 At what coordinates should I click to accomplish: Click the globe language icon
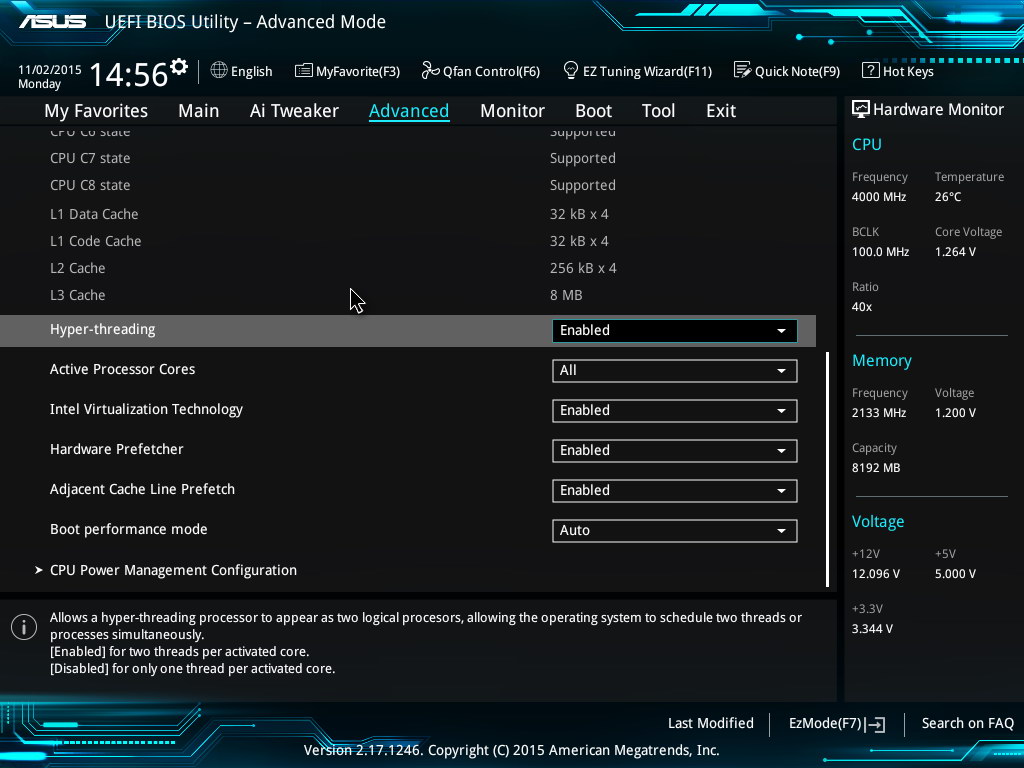click(219, 71)
